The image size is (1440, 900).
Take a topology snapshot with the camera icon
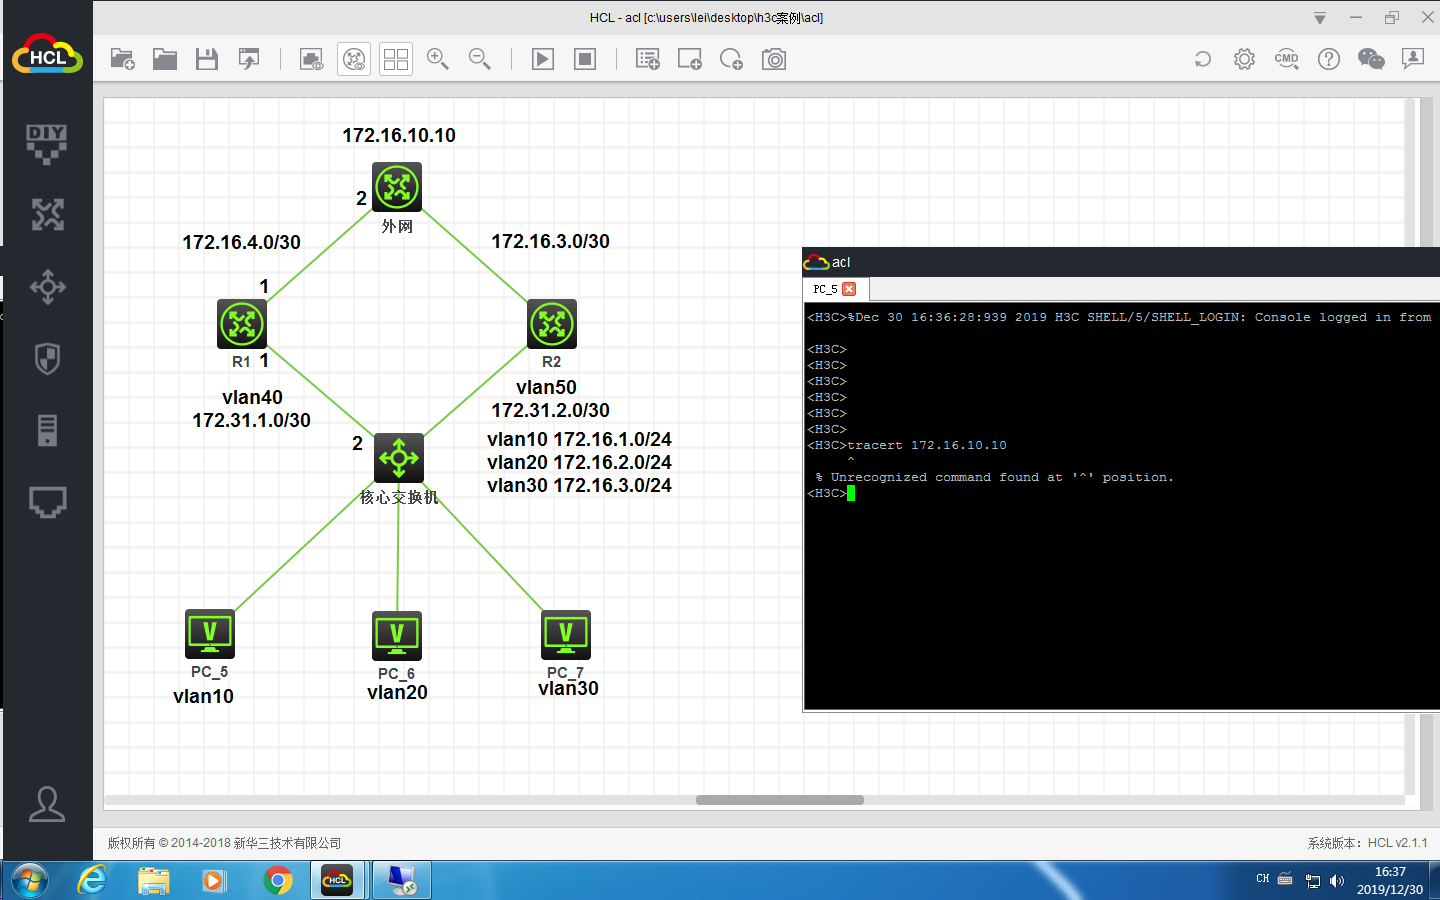coord(773,59)
